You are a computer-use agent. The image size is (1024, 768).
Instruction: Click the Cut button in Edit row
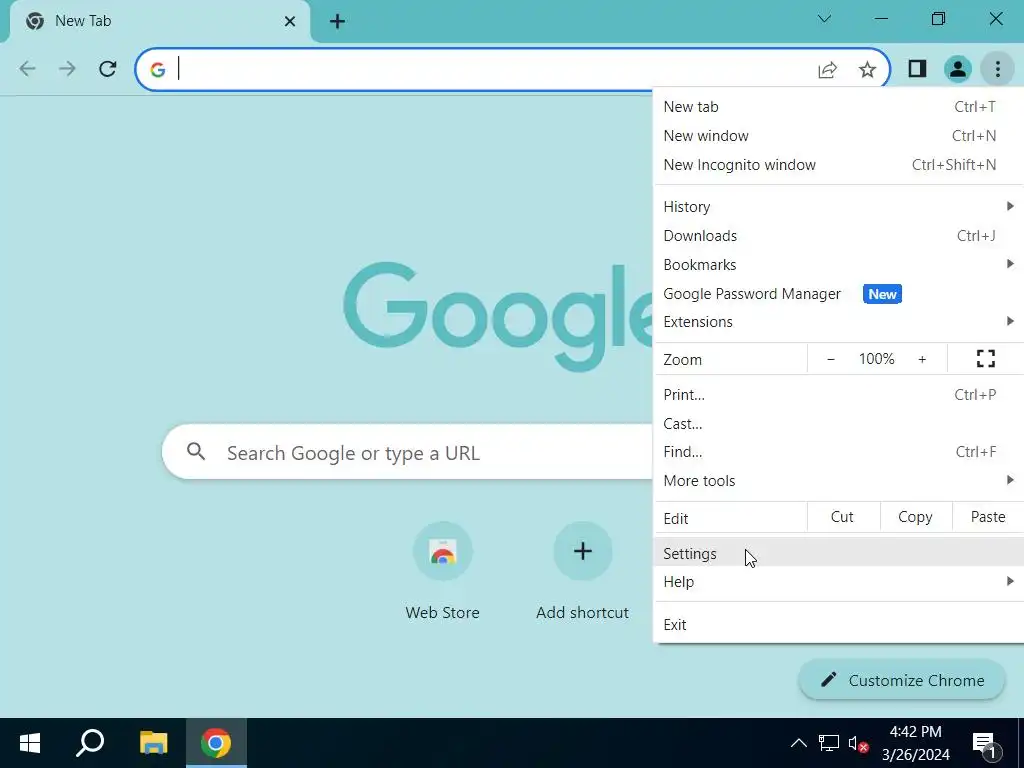(842, 517)
